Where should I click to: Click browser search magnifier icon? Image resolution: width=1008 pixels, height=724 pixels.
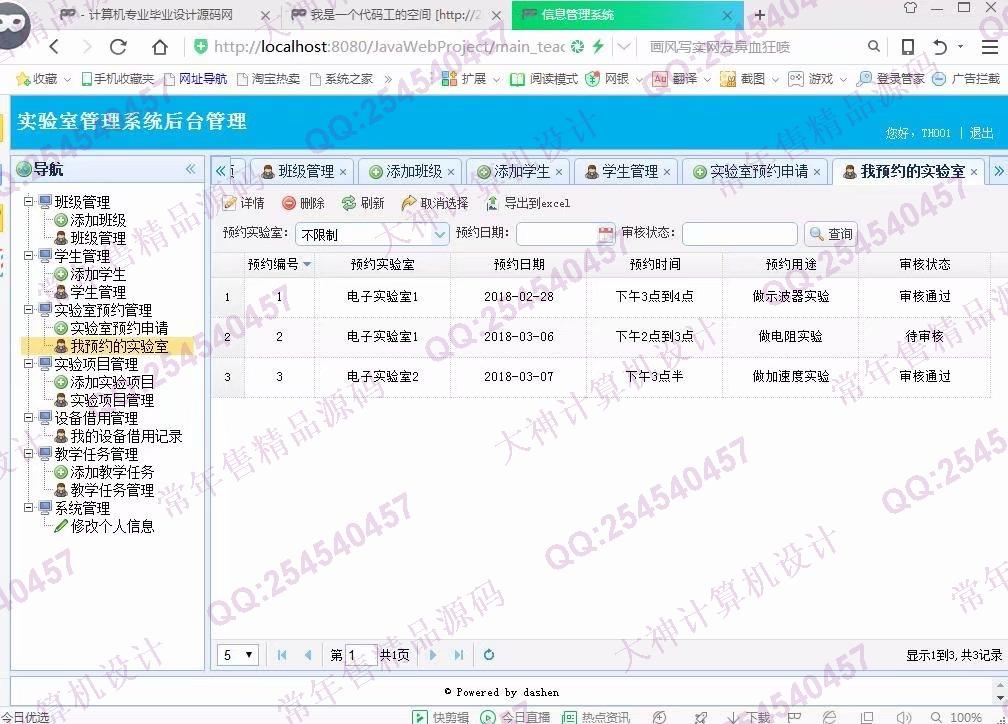[x=873, y=46]
